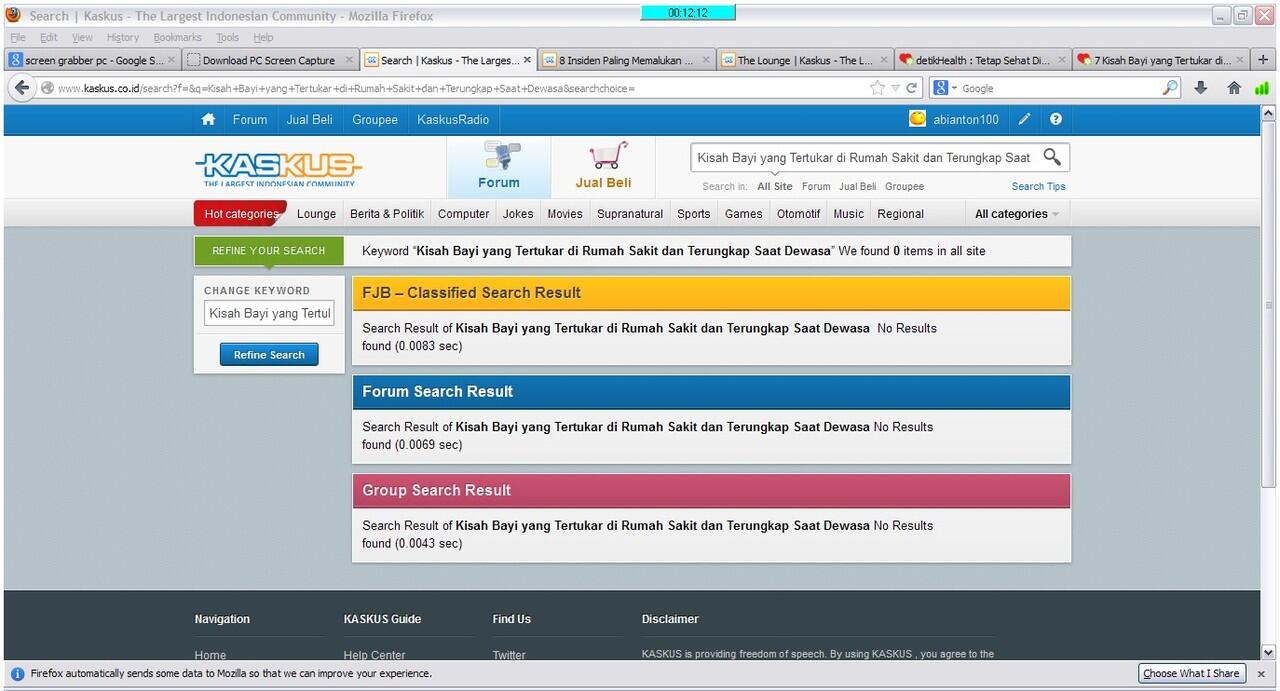The image size is (1280, 691).
Task: Click the user avatar beside abianton100
Action: tap(917, 119)
